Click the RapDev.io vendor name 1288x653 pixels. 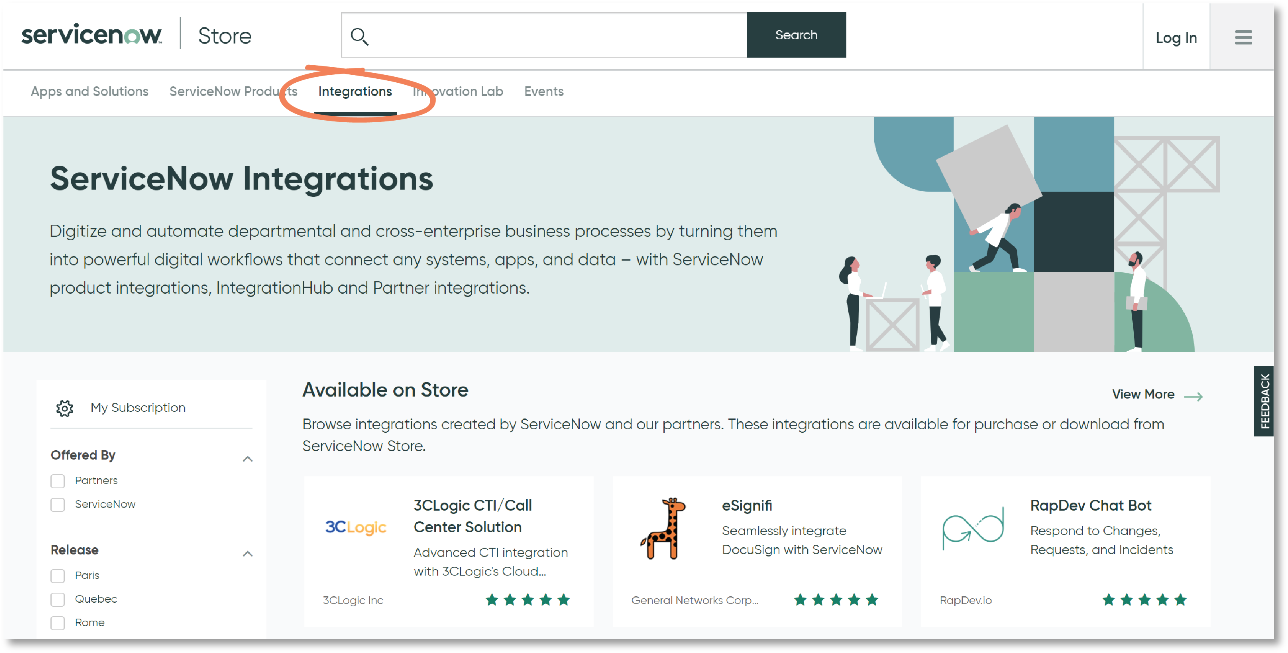[966, 600]
